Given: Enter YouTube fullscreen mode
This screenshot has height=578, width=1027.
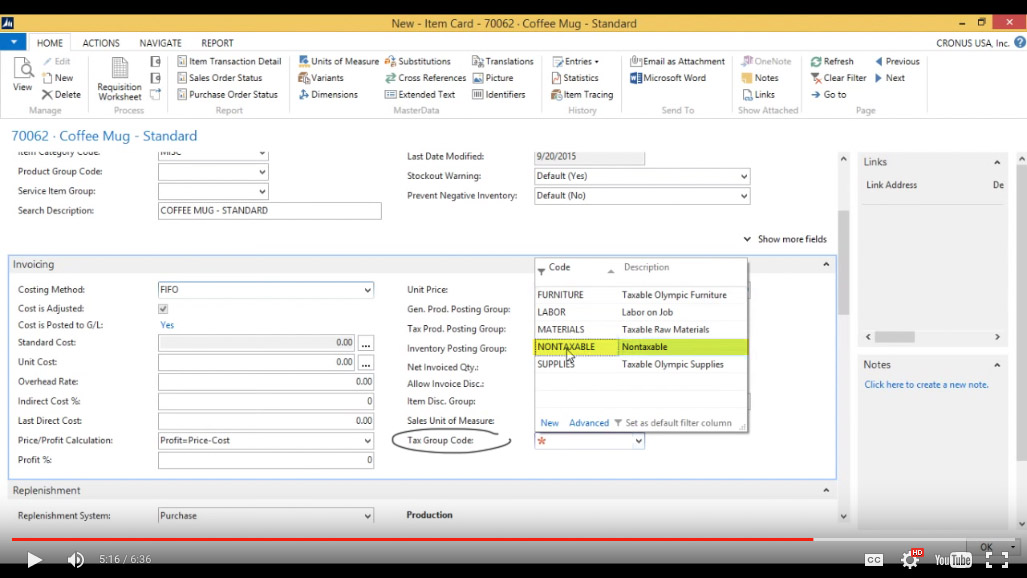Looking at the screenshot, I should click(997, 559).
